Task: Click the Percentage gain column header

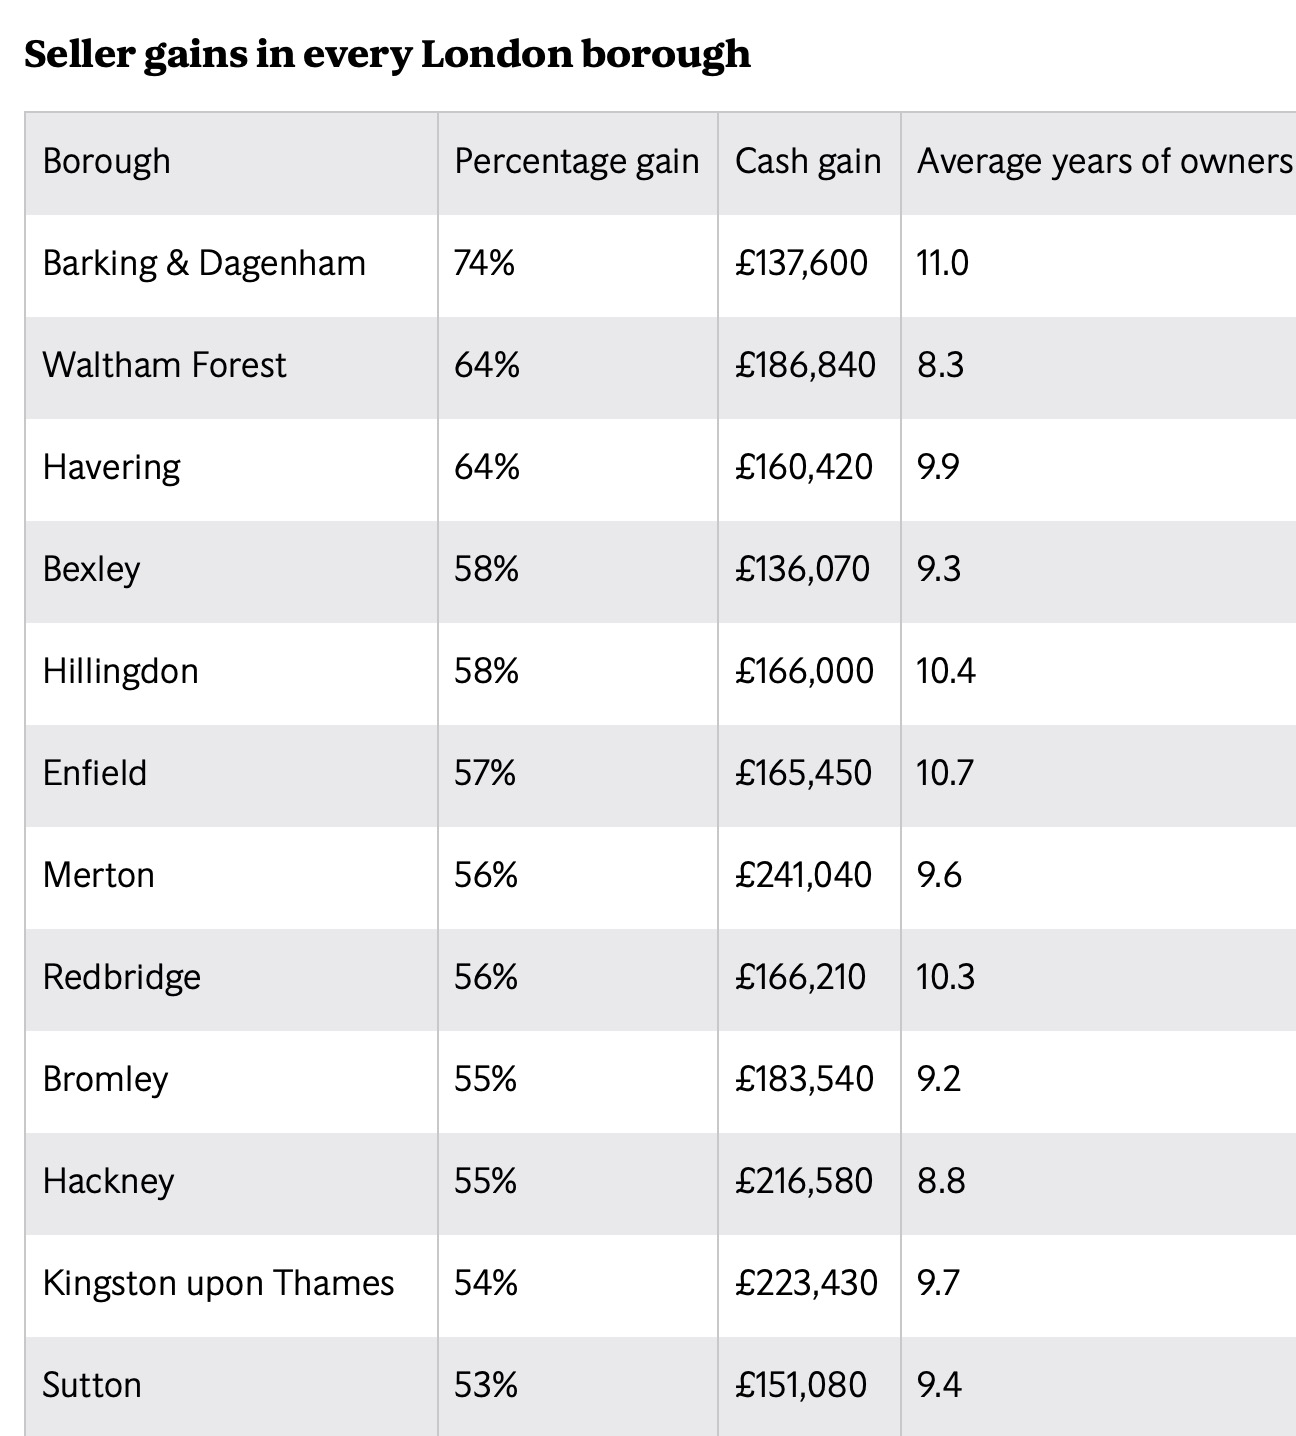Action: coord(576,162)
